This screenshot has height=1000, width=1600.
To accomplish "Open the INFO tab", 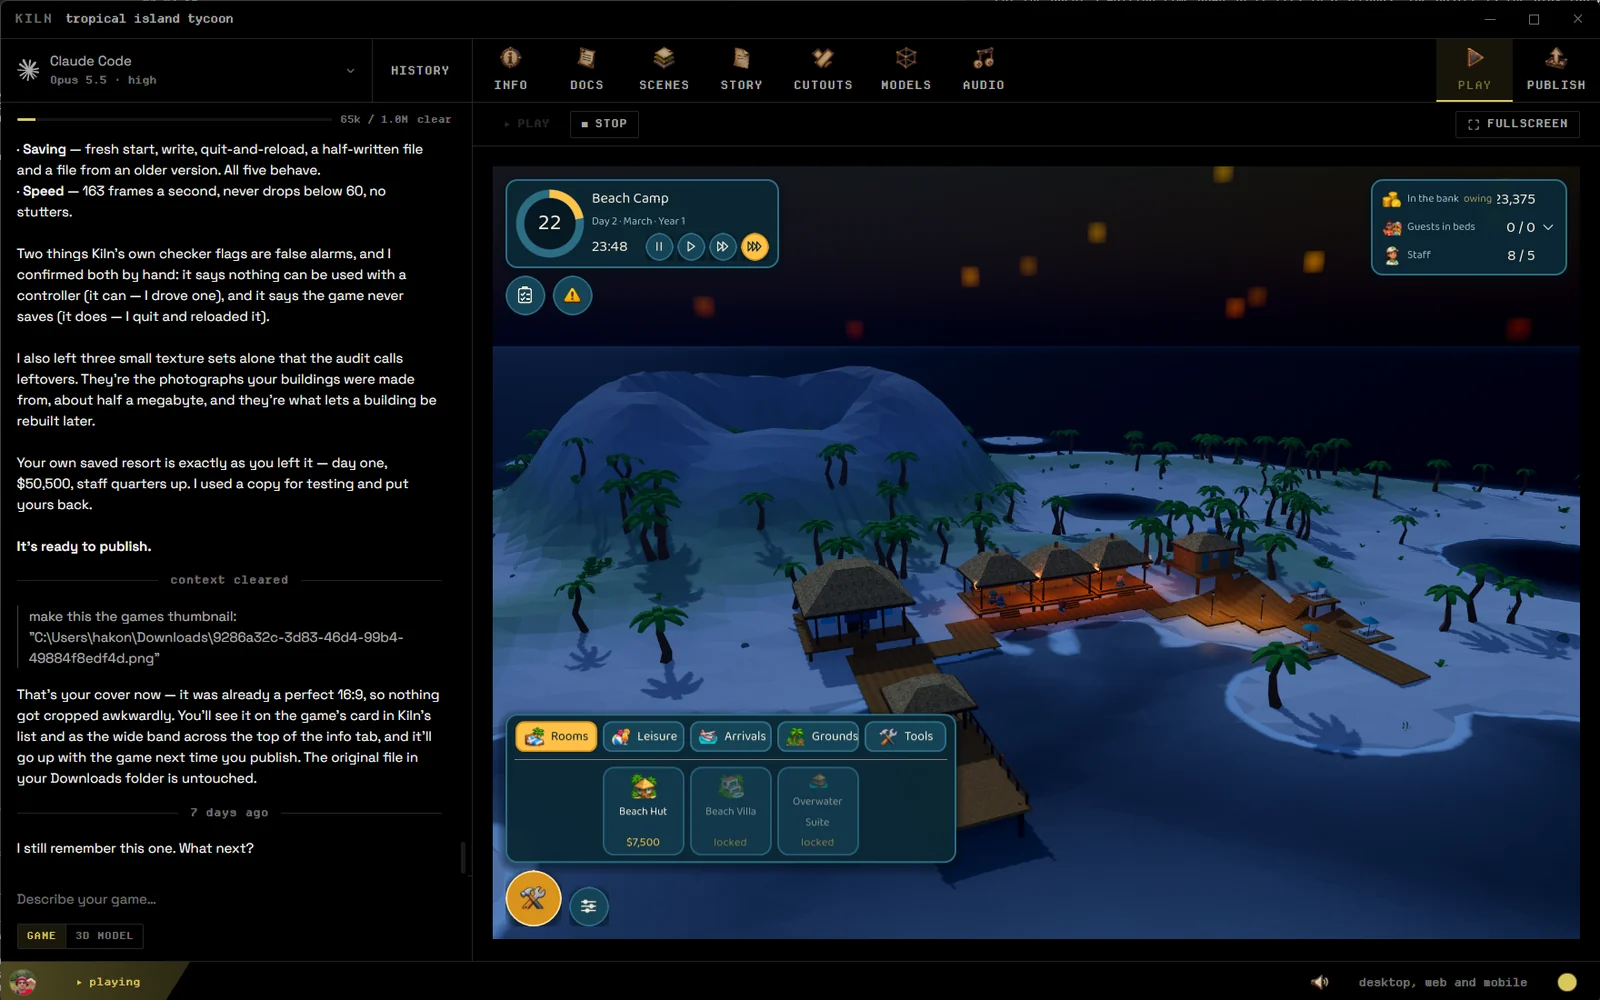I will pos(510,70).
